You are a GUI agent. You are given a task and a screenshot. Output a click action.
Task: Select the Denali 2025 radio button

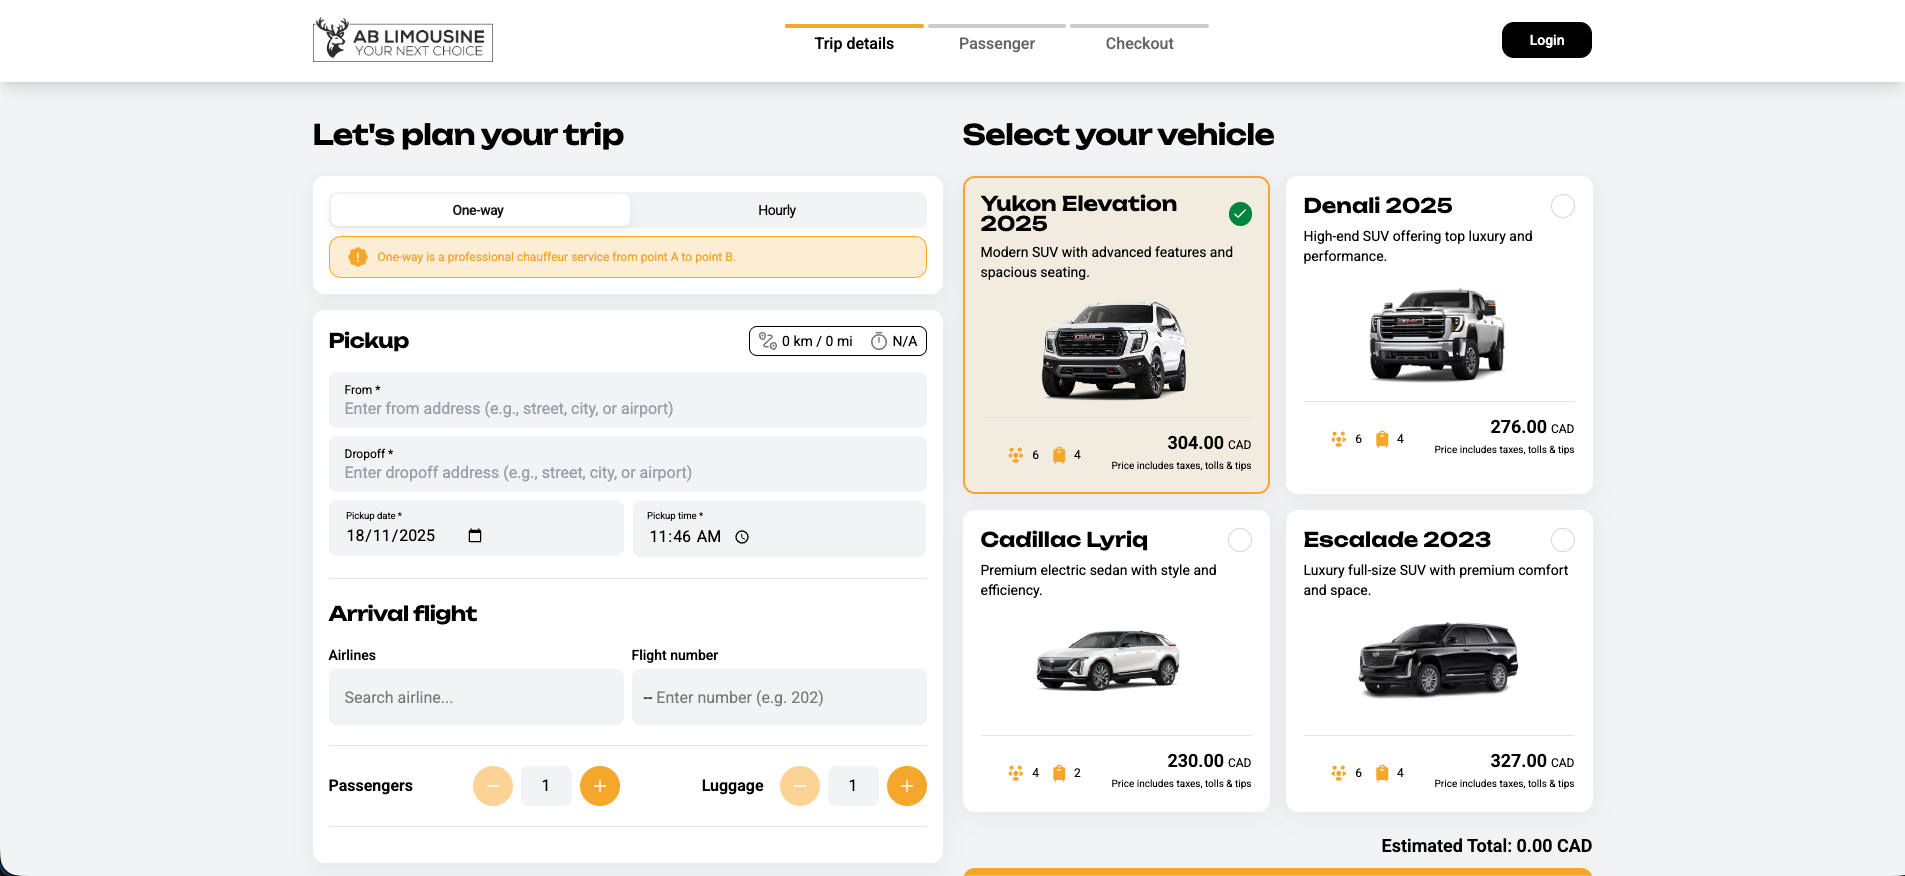pyautogui.click(x=1563, y=206)
